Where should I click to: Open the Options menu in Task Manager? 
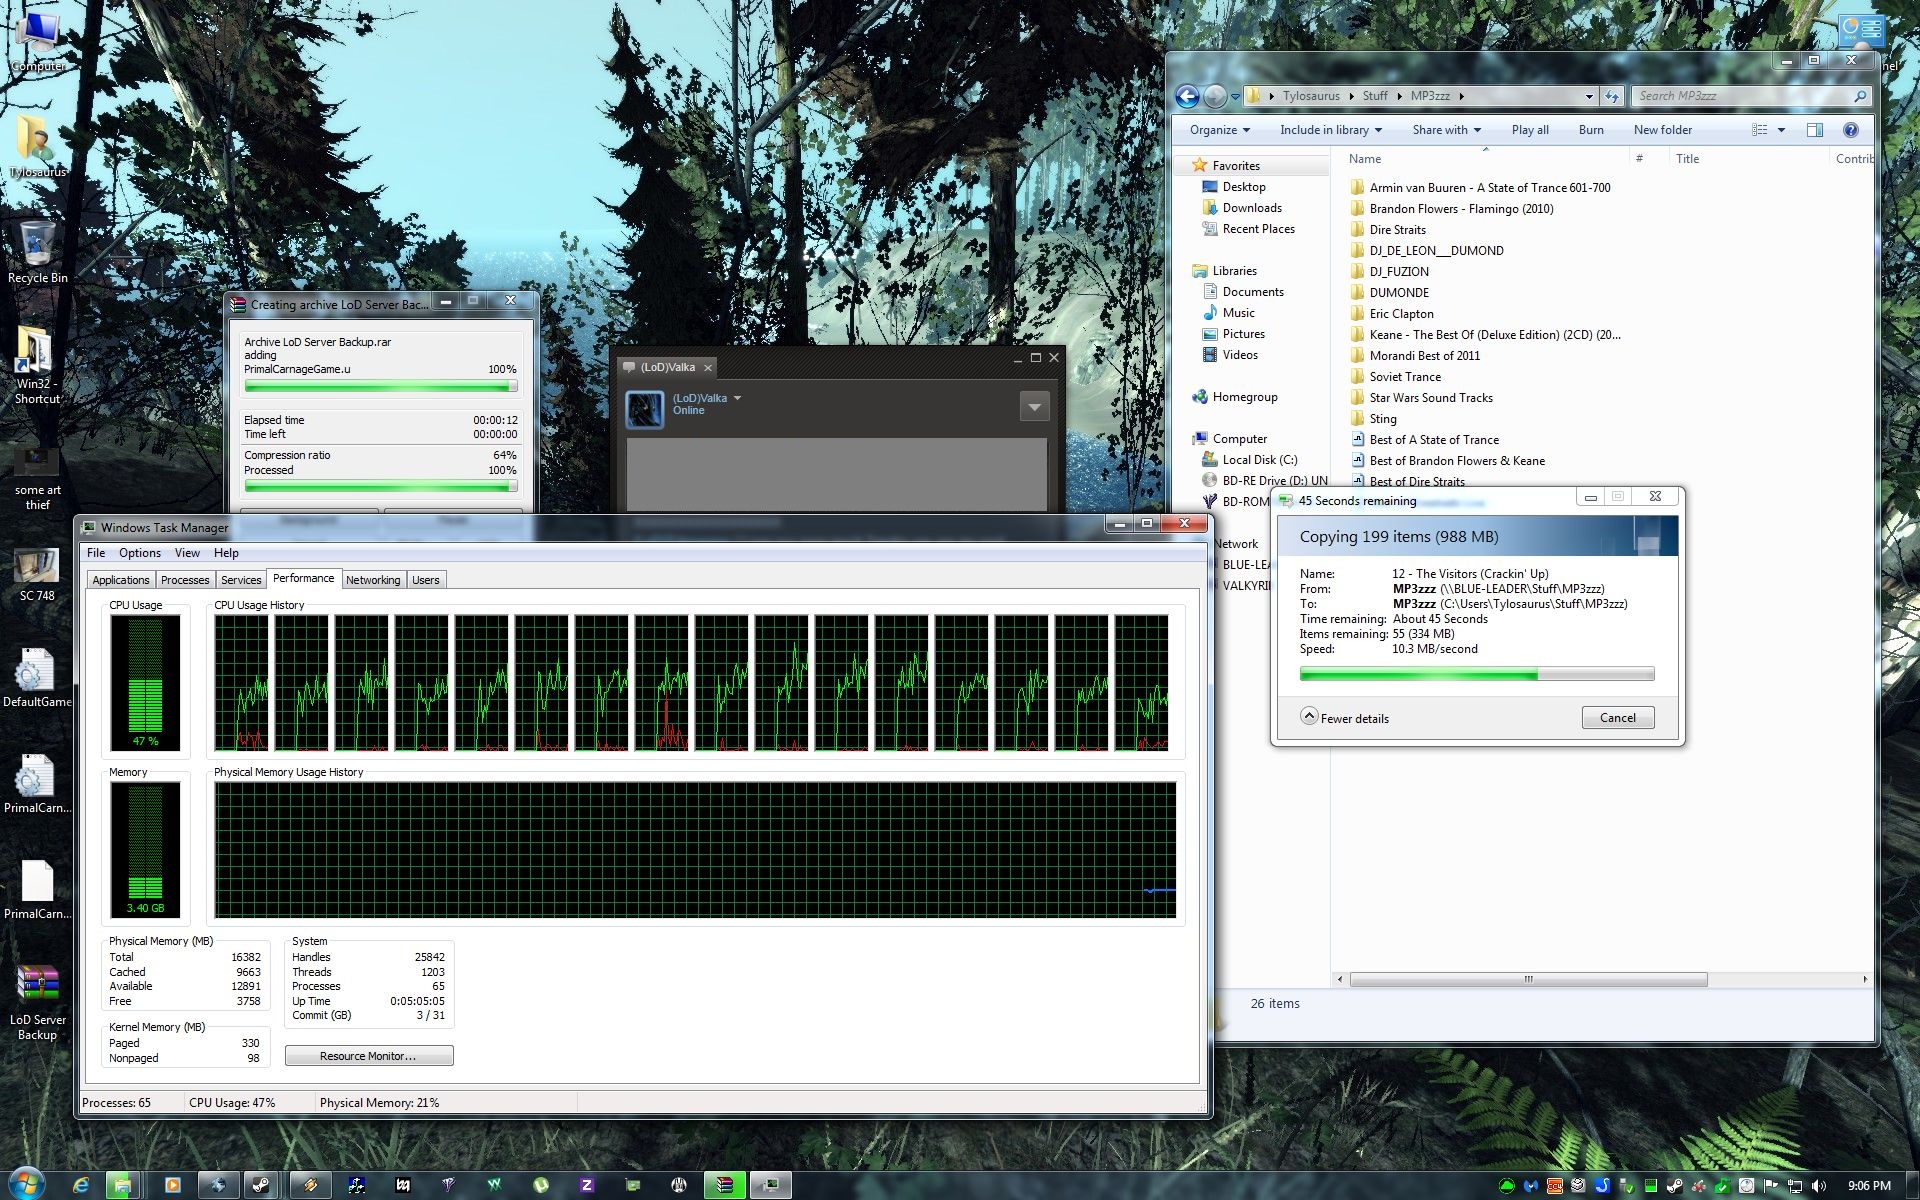[139, 553]
